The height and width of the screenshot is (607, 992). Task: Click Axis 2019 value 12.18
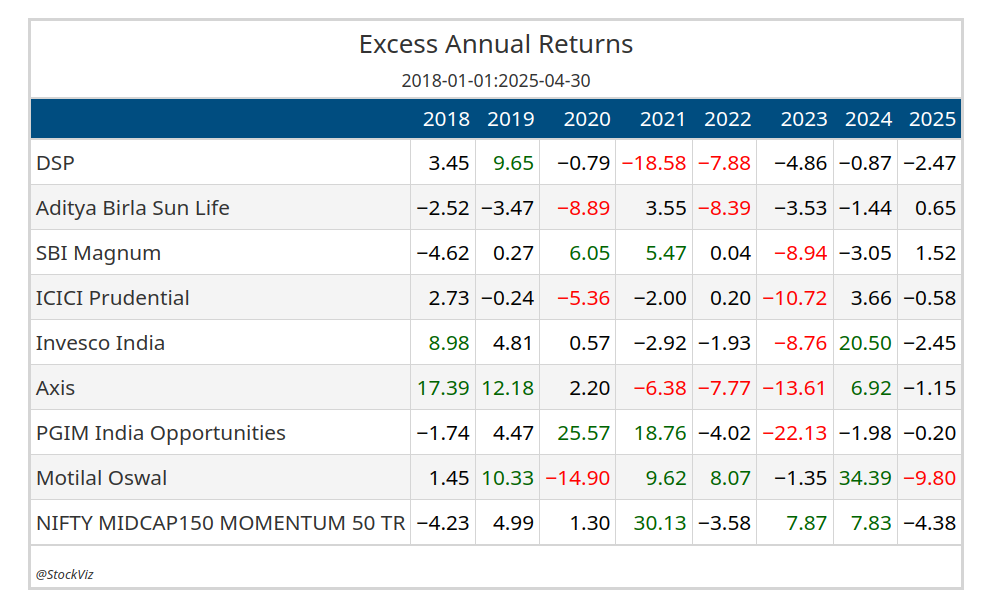click(507, 388)
